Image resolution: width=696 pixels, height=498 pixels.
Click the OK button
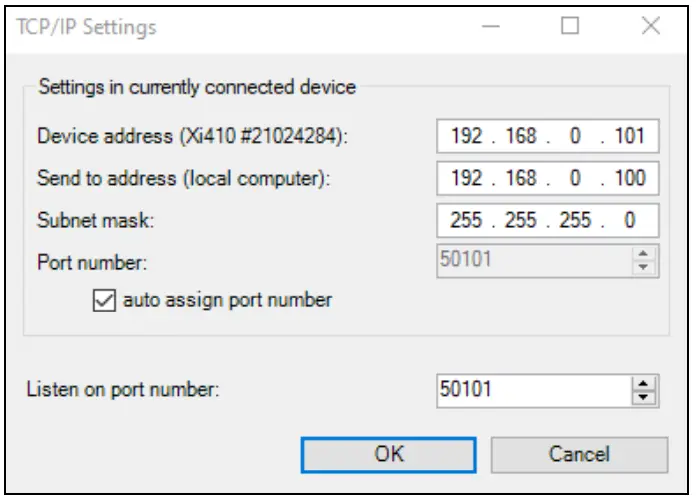pos(389,453)
